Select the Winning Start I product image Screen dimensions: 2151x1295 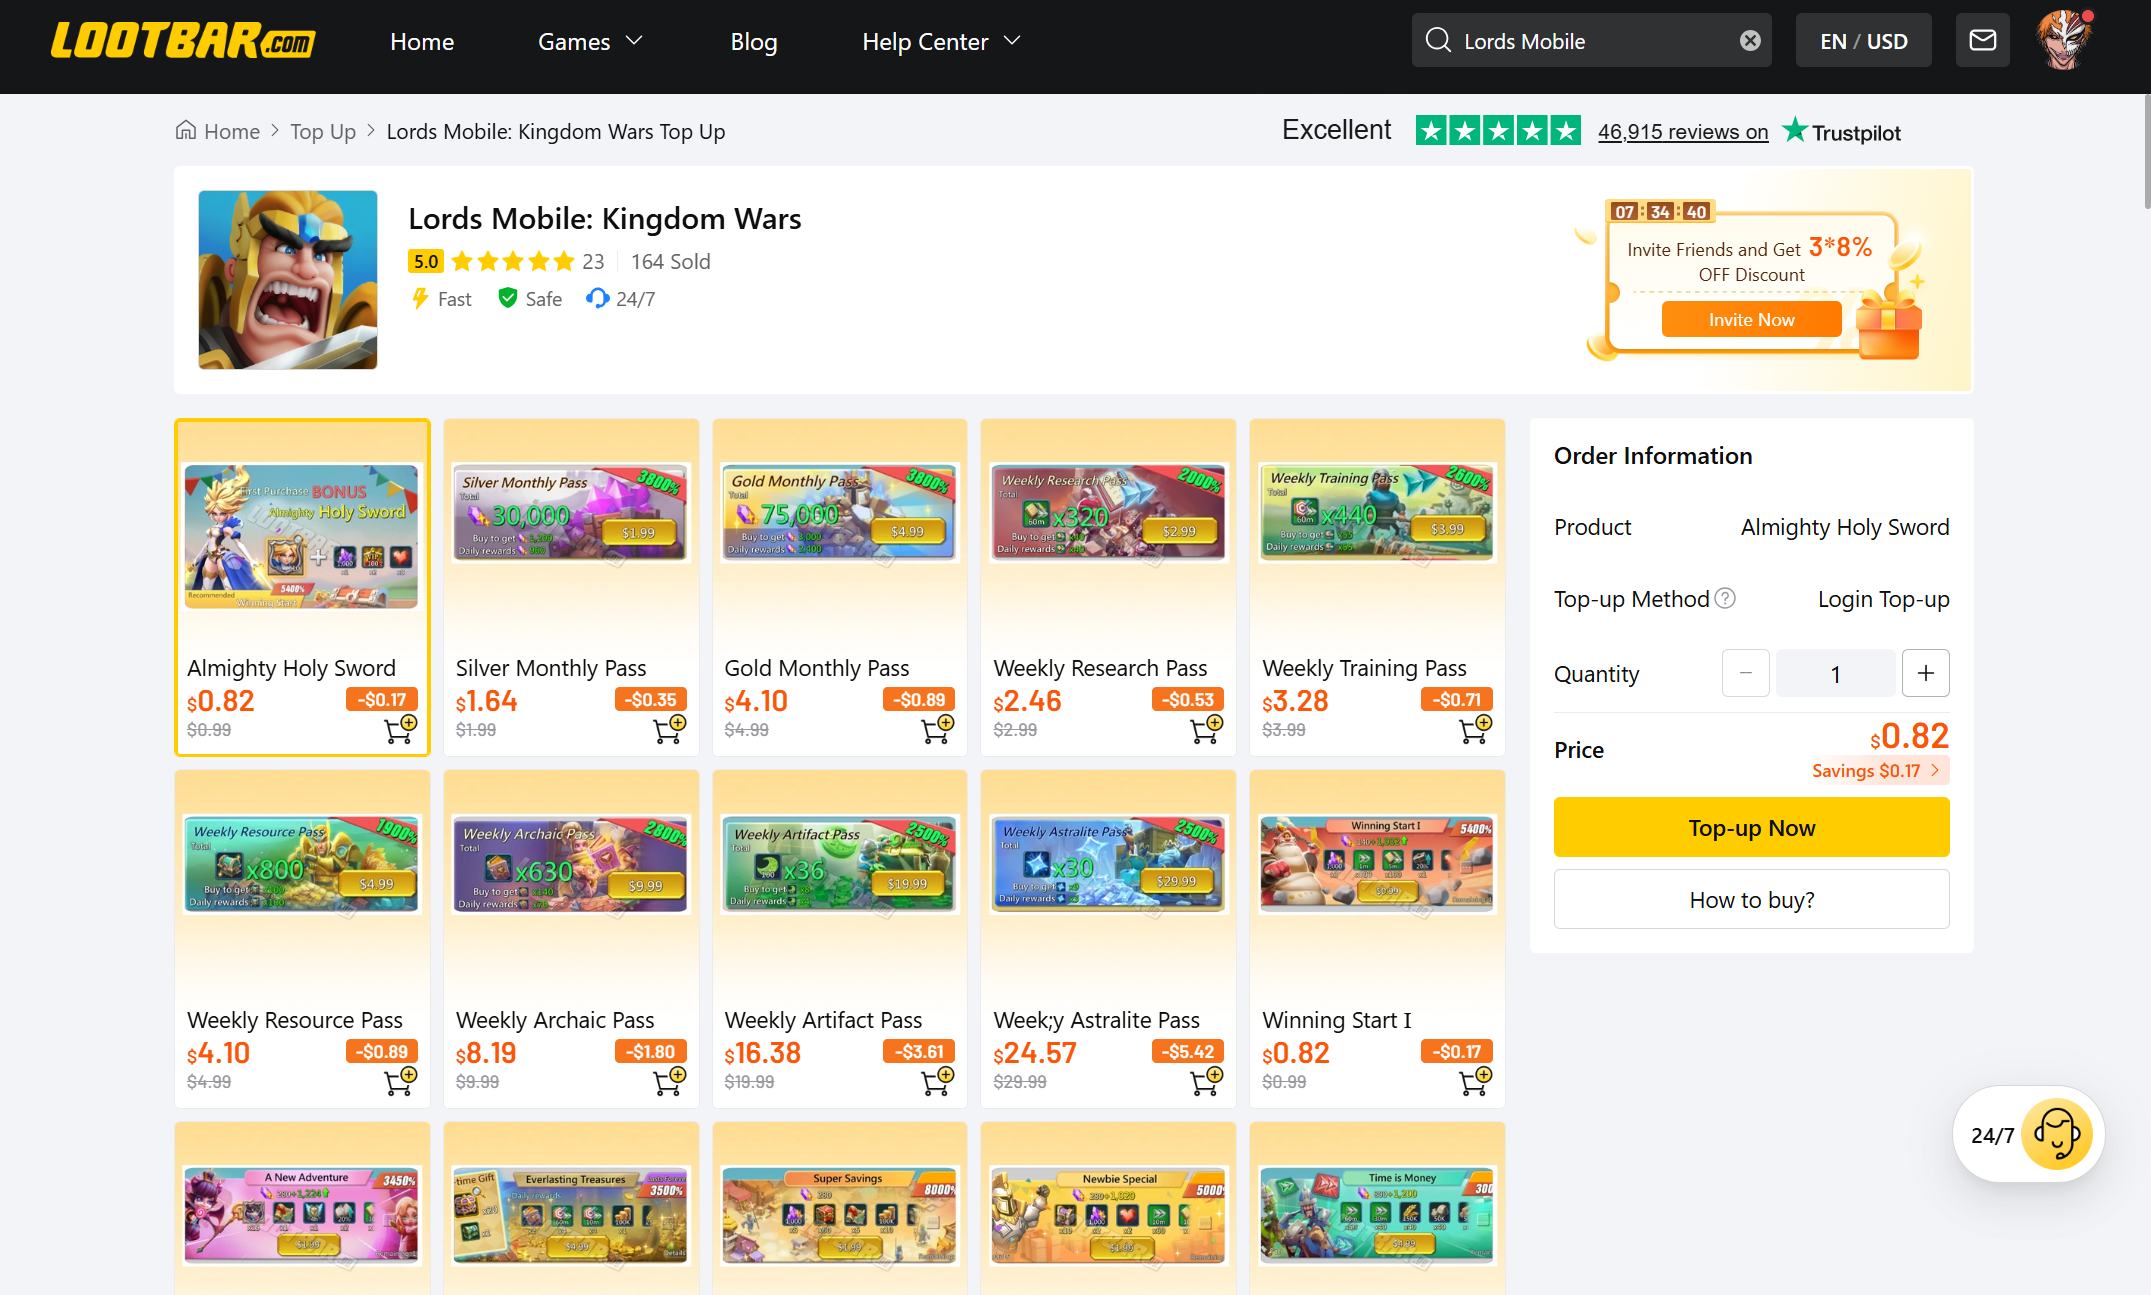1378,864
